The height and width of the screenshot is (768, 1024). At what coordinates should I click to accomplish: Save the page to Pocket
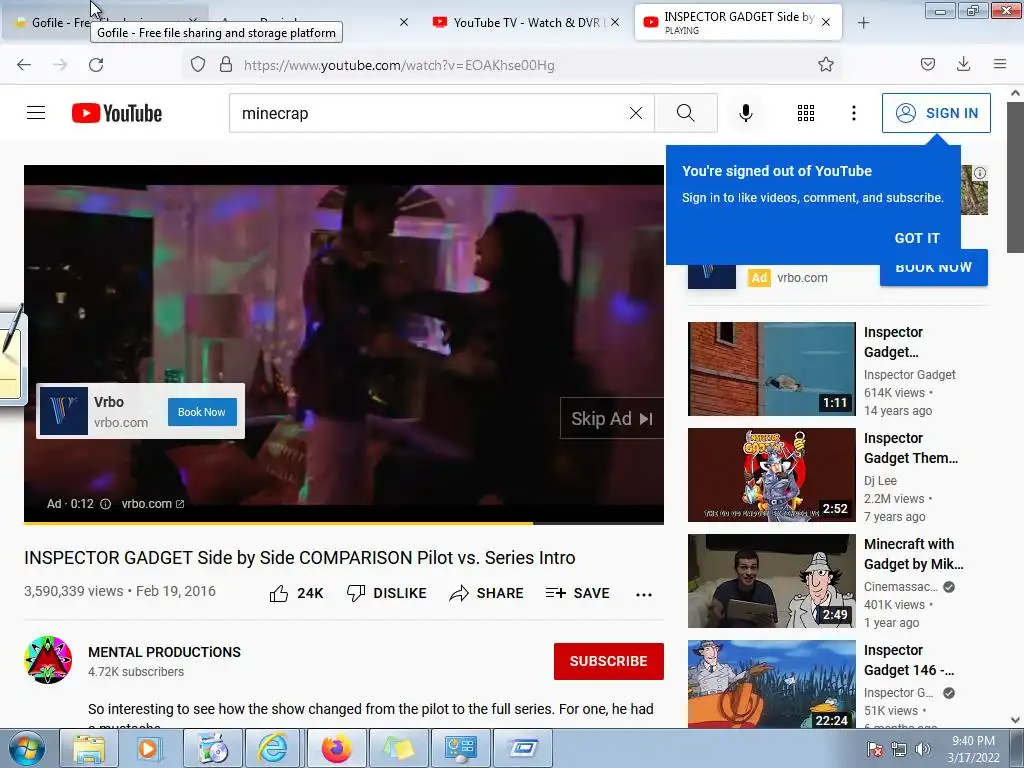(x=928, y=64)
